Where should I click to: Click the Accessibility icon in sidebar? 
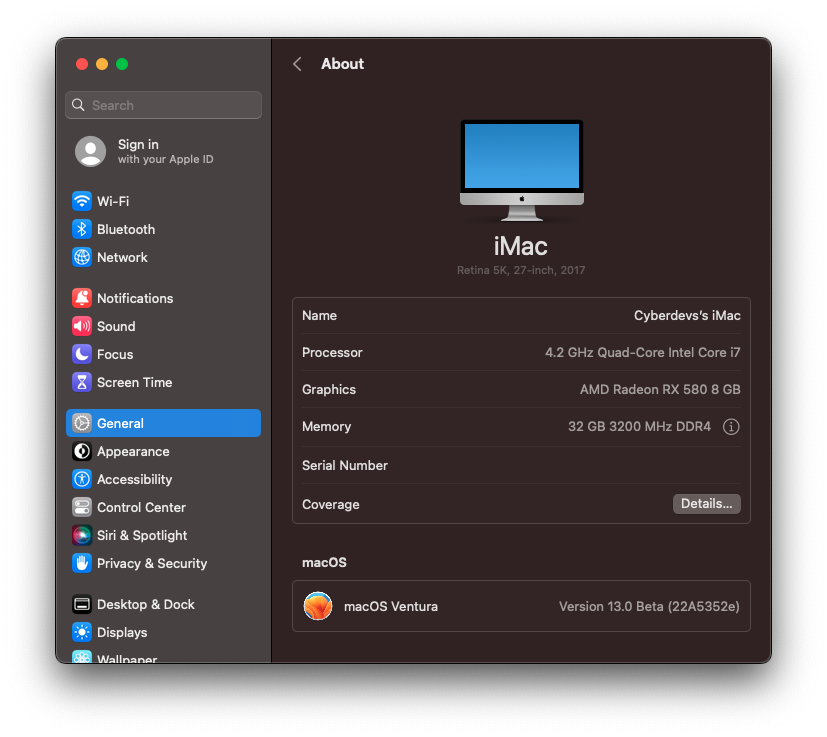click(82, 479)
